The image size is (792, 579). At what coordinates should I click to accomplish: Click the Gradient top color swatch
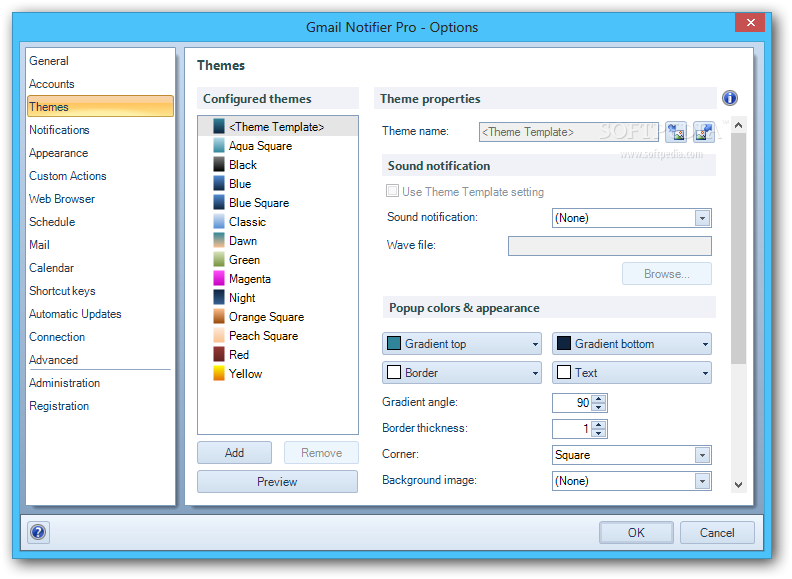coord(394,344)
